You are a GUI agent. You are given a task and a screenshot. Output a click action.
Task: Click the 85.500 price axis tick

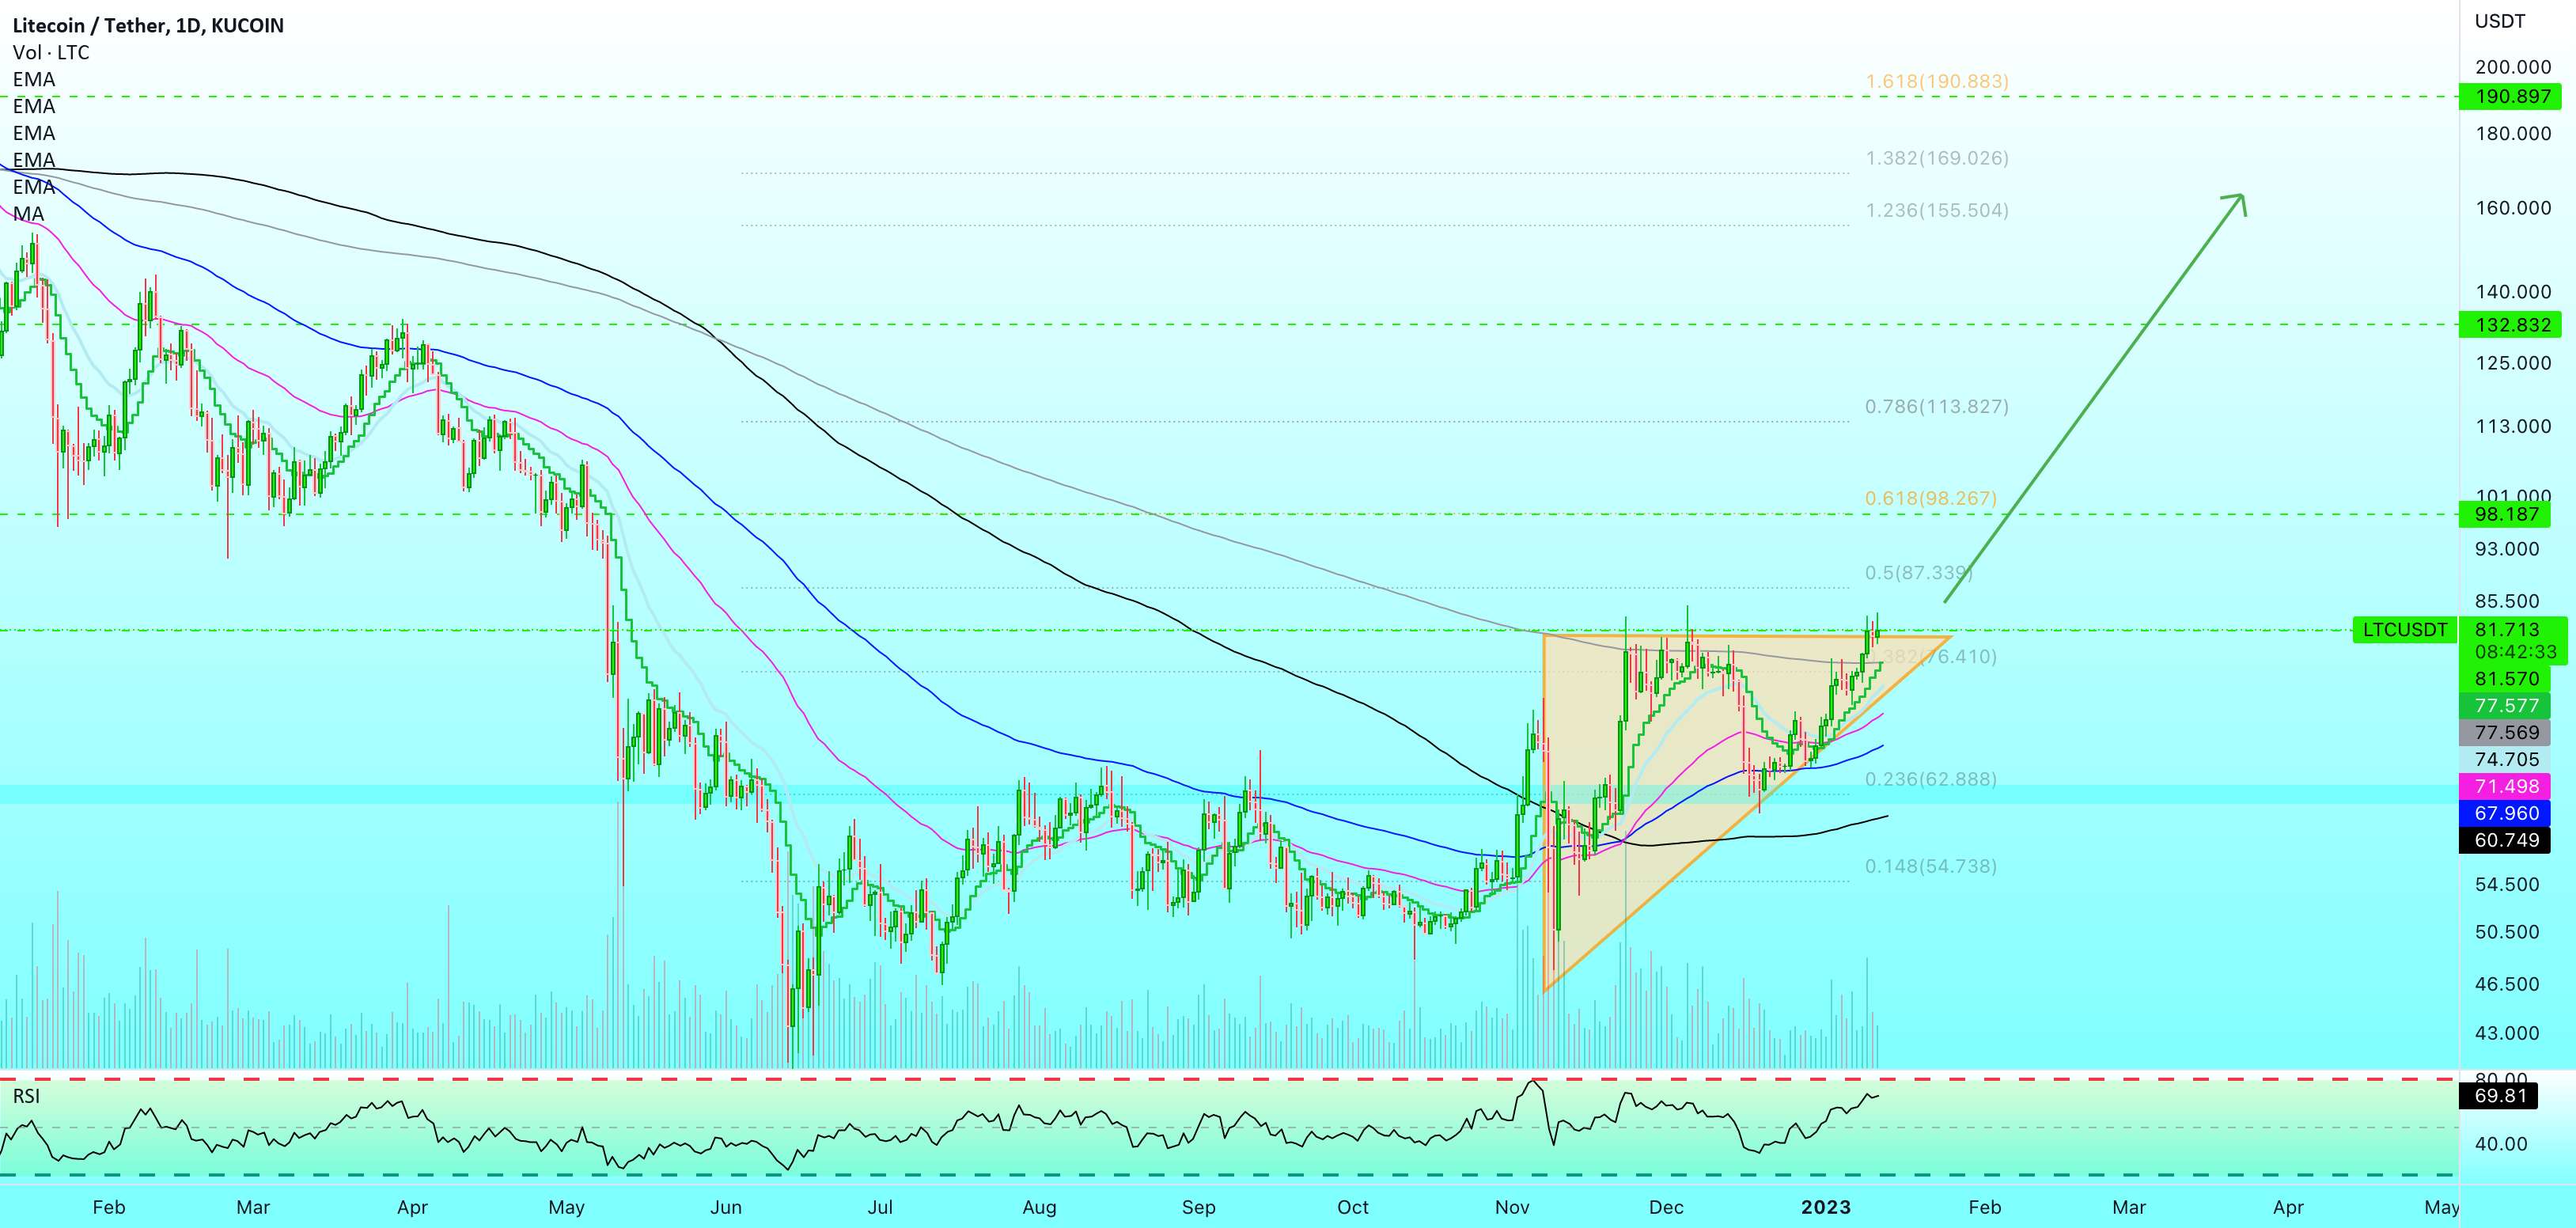(x=2506, y=602)
